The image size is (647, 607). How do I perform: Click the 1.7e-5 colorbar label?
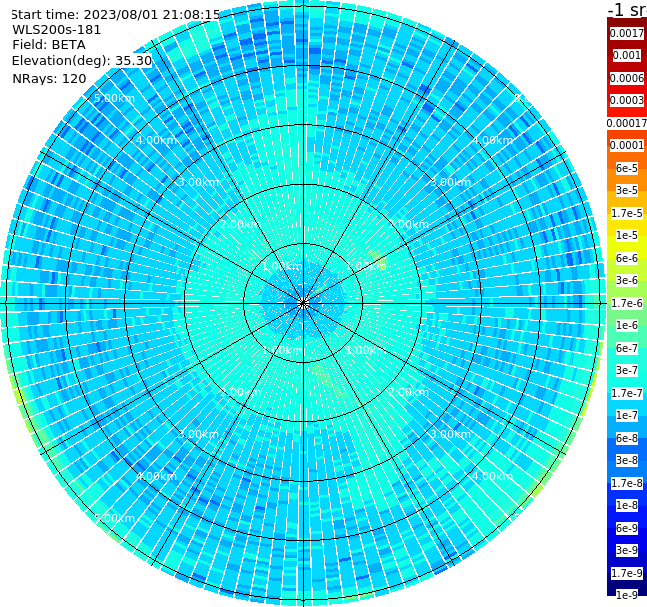[627, 213]
